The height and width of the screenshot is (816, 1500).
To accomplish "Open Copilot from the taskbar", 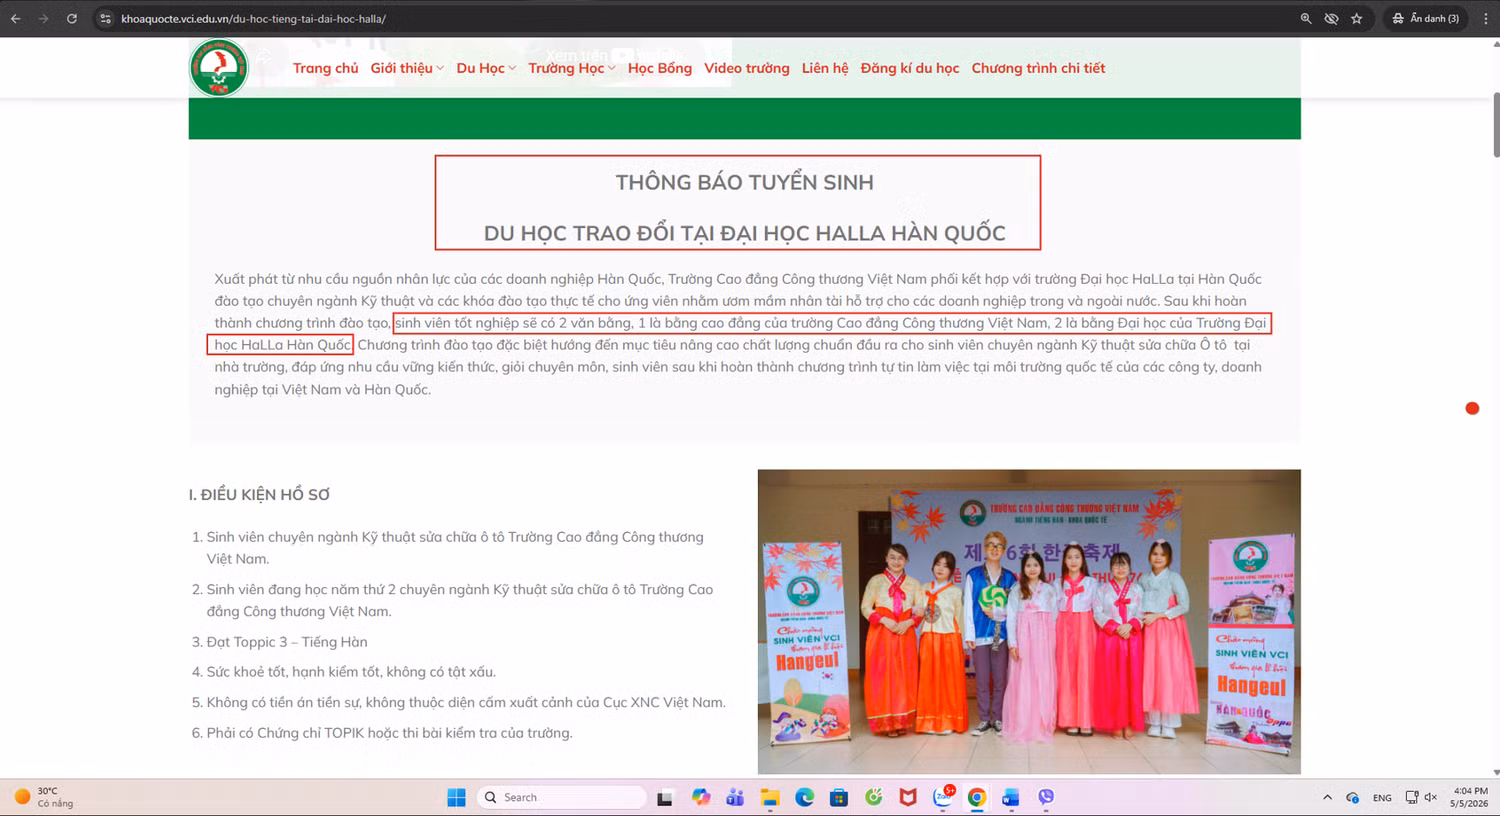I will coord(701,797).
